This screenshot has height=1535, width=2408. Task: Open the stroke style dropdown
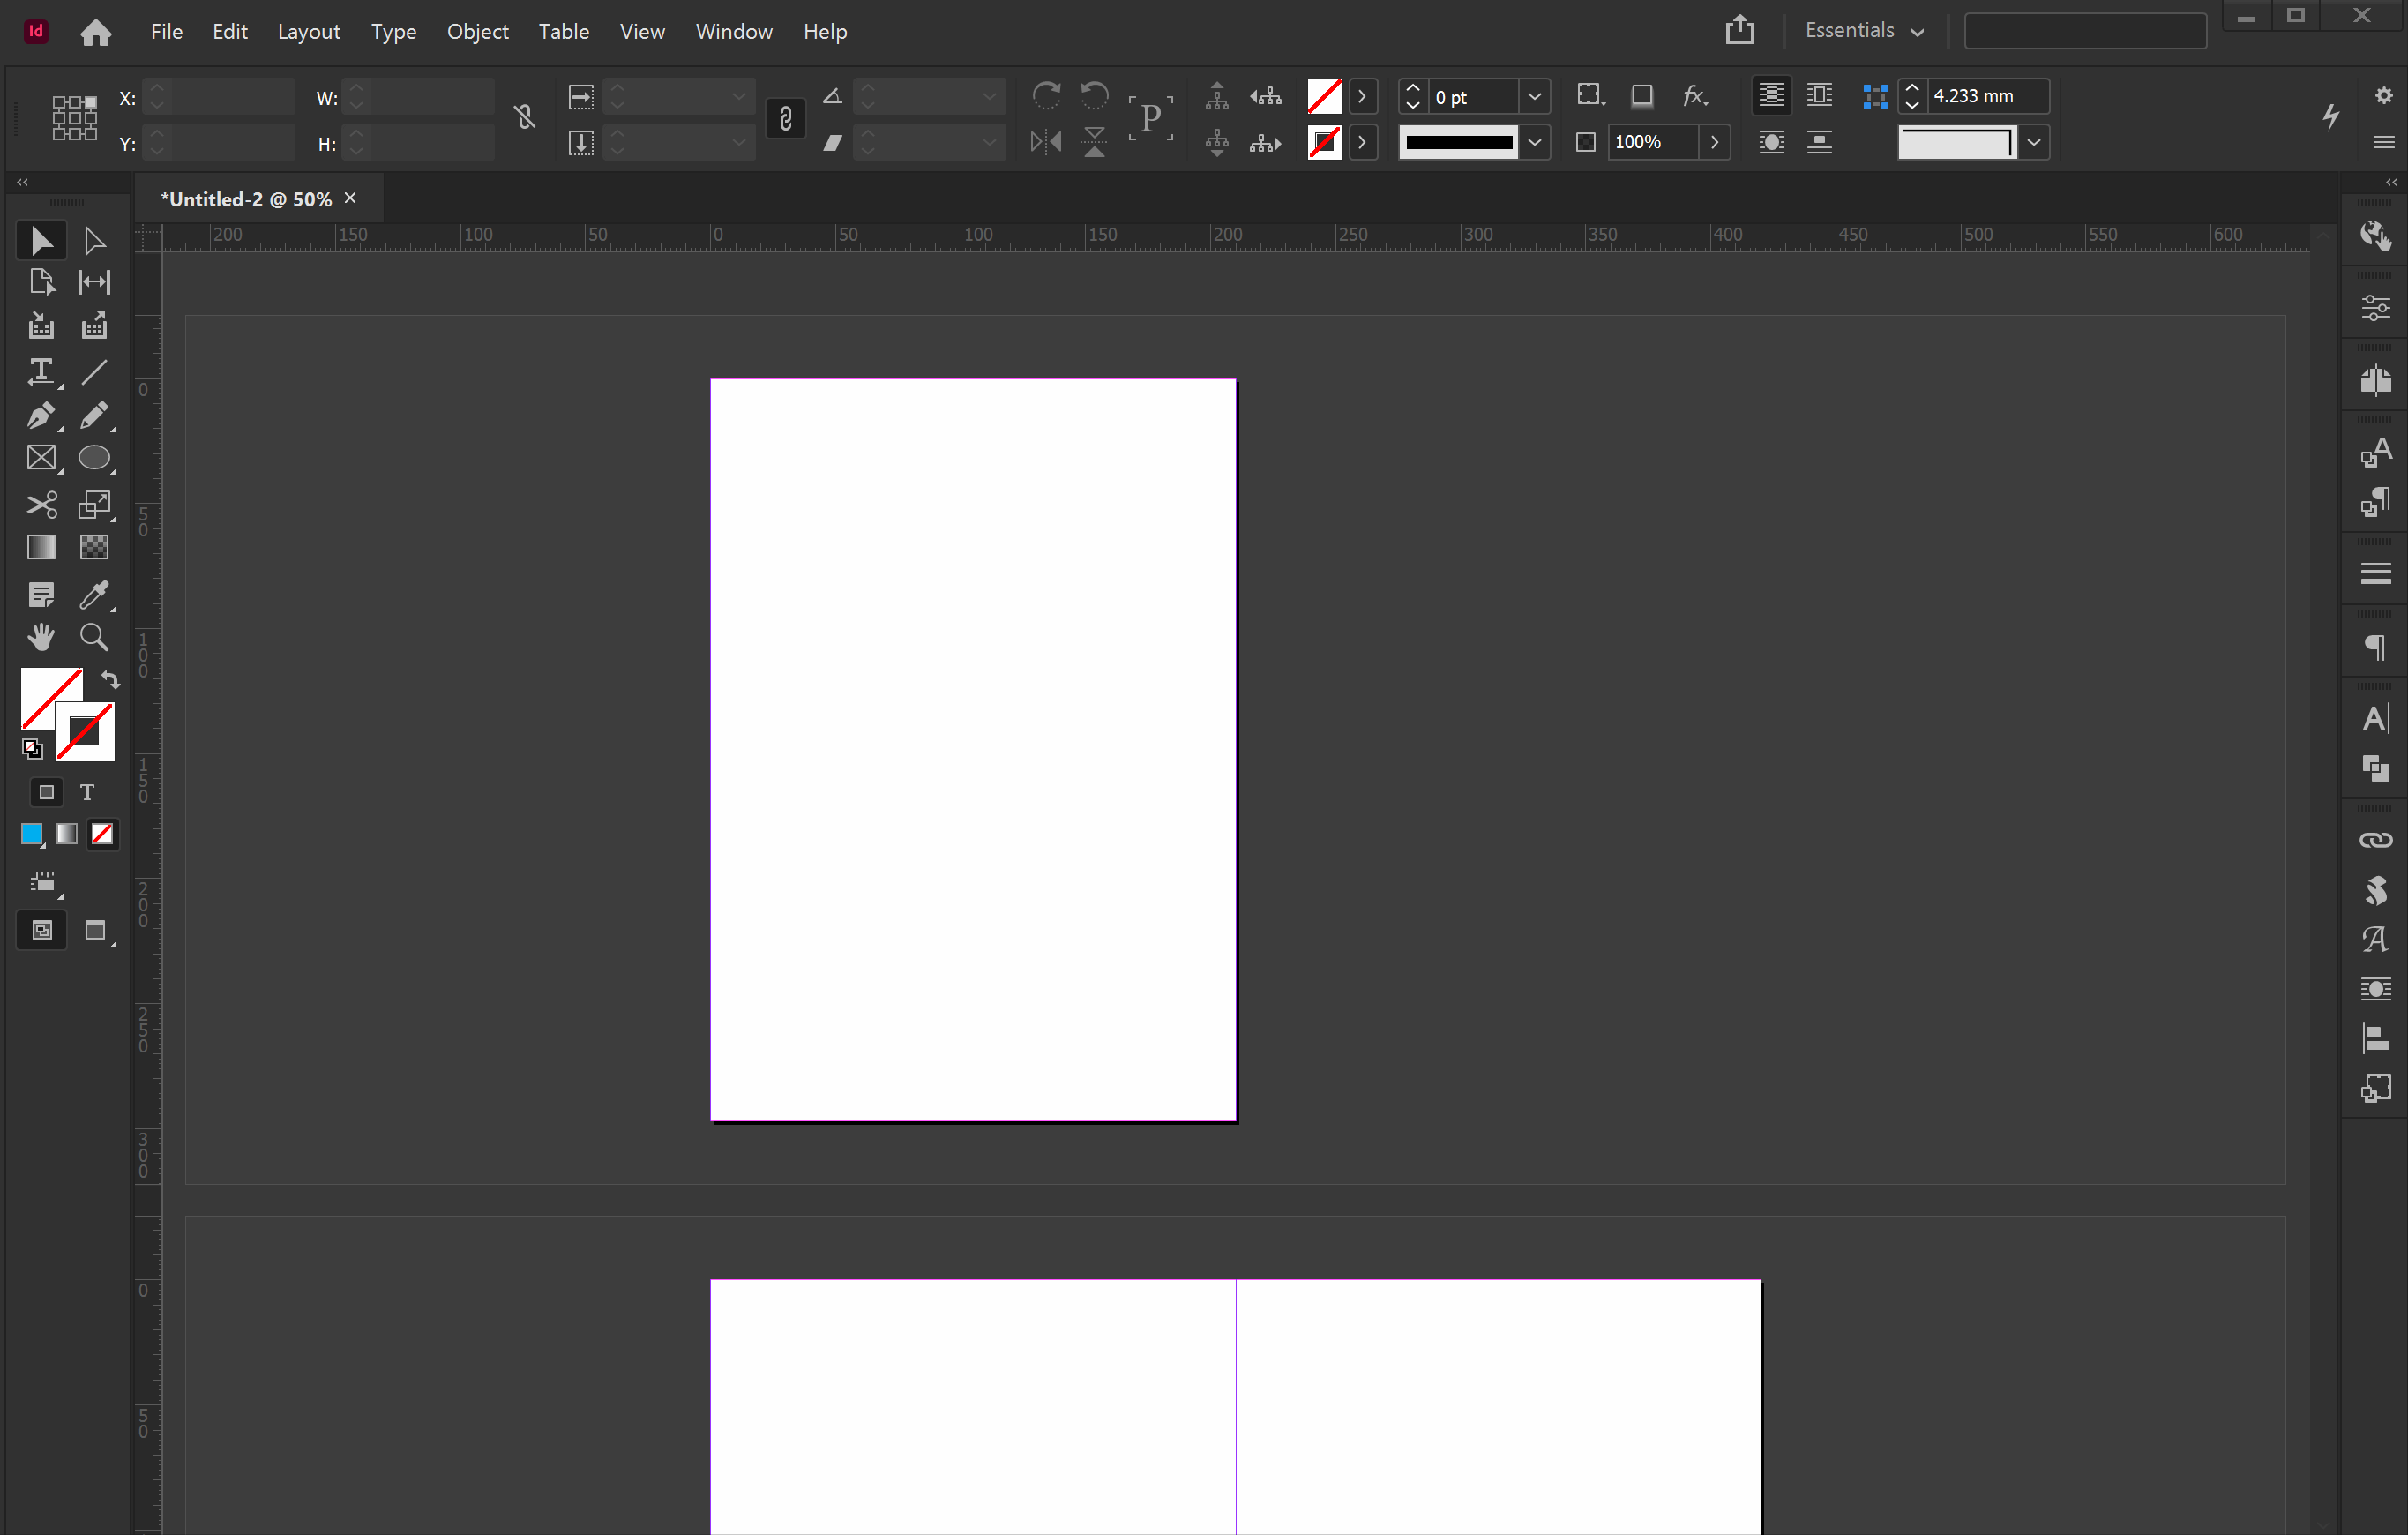tap(1534, 142)
